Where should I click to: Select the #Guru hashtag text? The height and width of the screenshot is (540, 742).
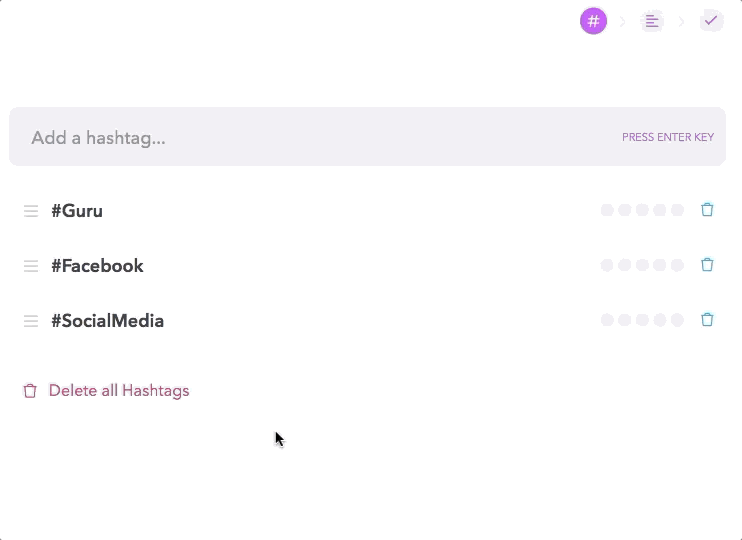[77, 211]
